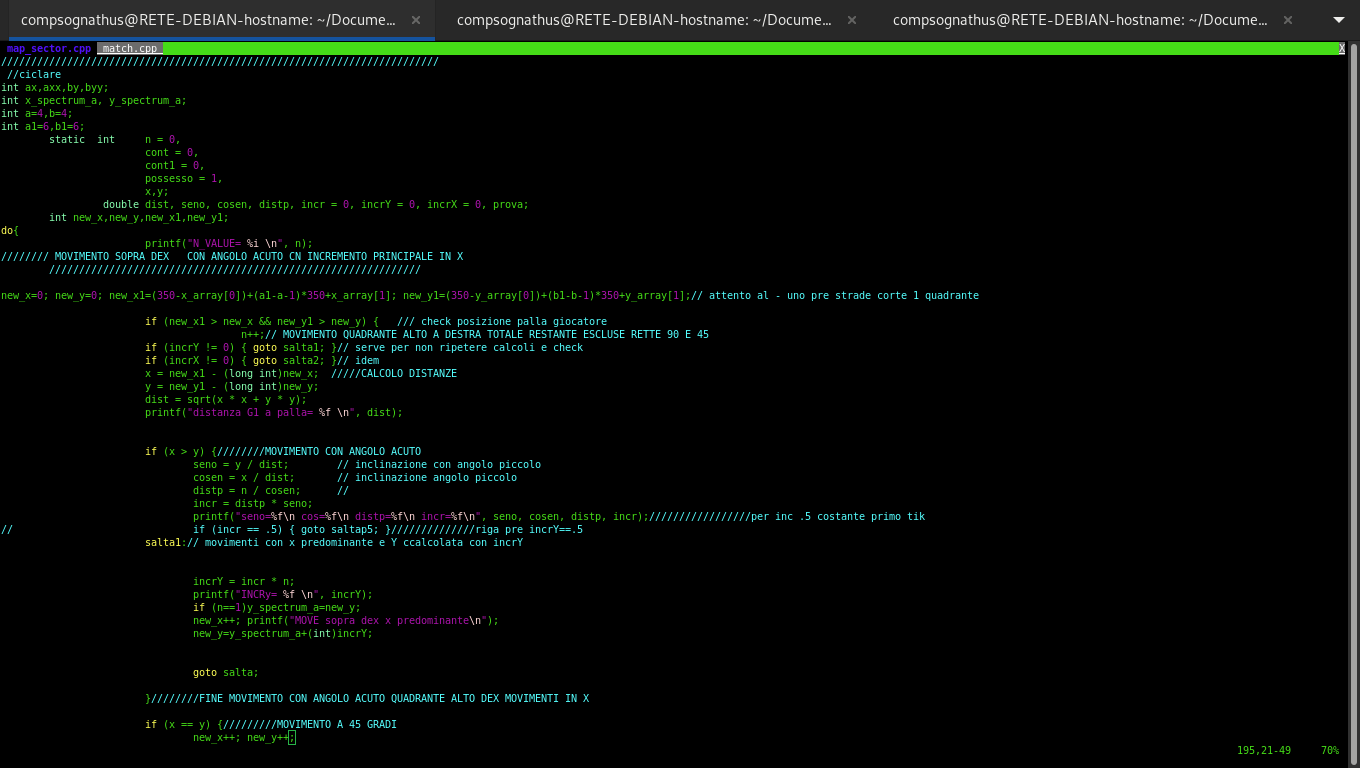1360x768 pixels.
Task: Click the line 'int a1=6,b1=6;'
Action: (x=43, y=126)
